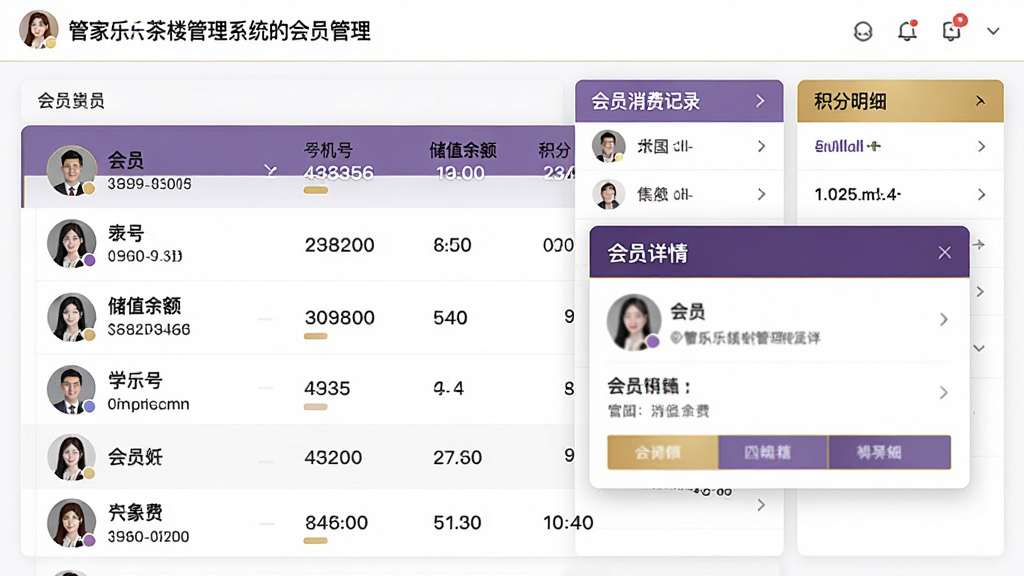Click the value 846:00

[336, 522]
